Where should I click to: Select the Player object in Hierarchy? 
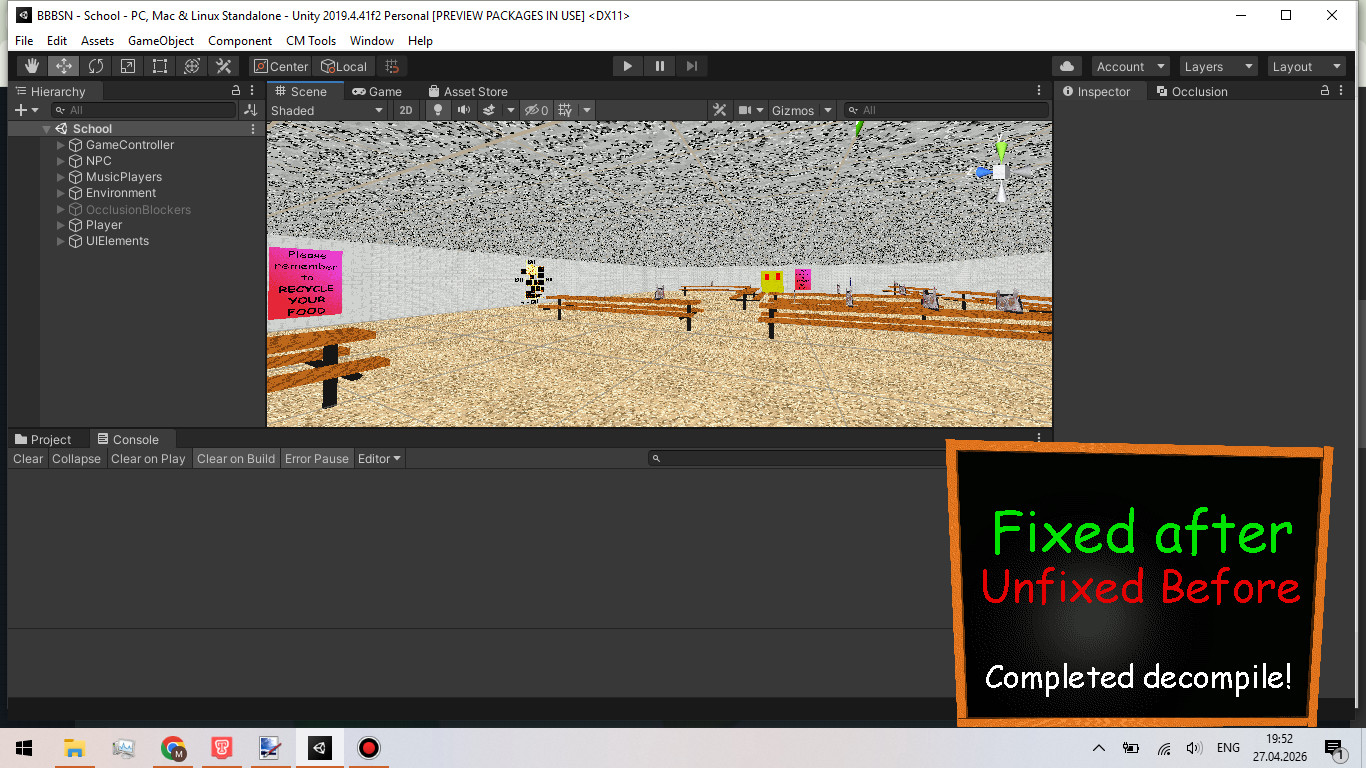point(104,225)
